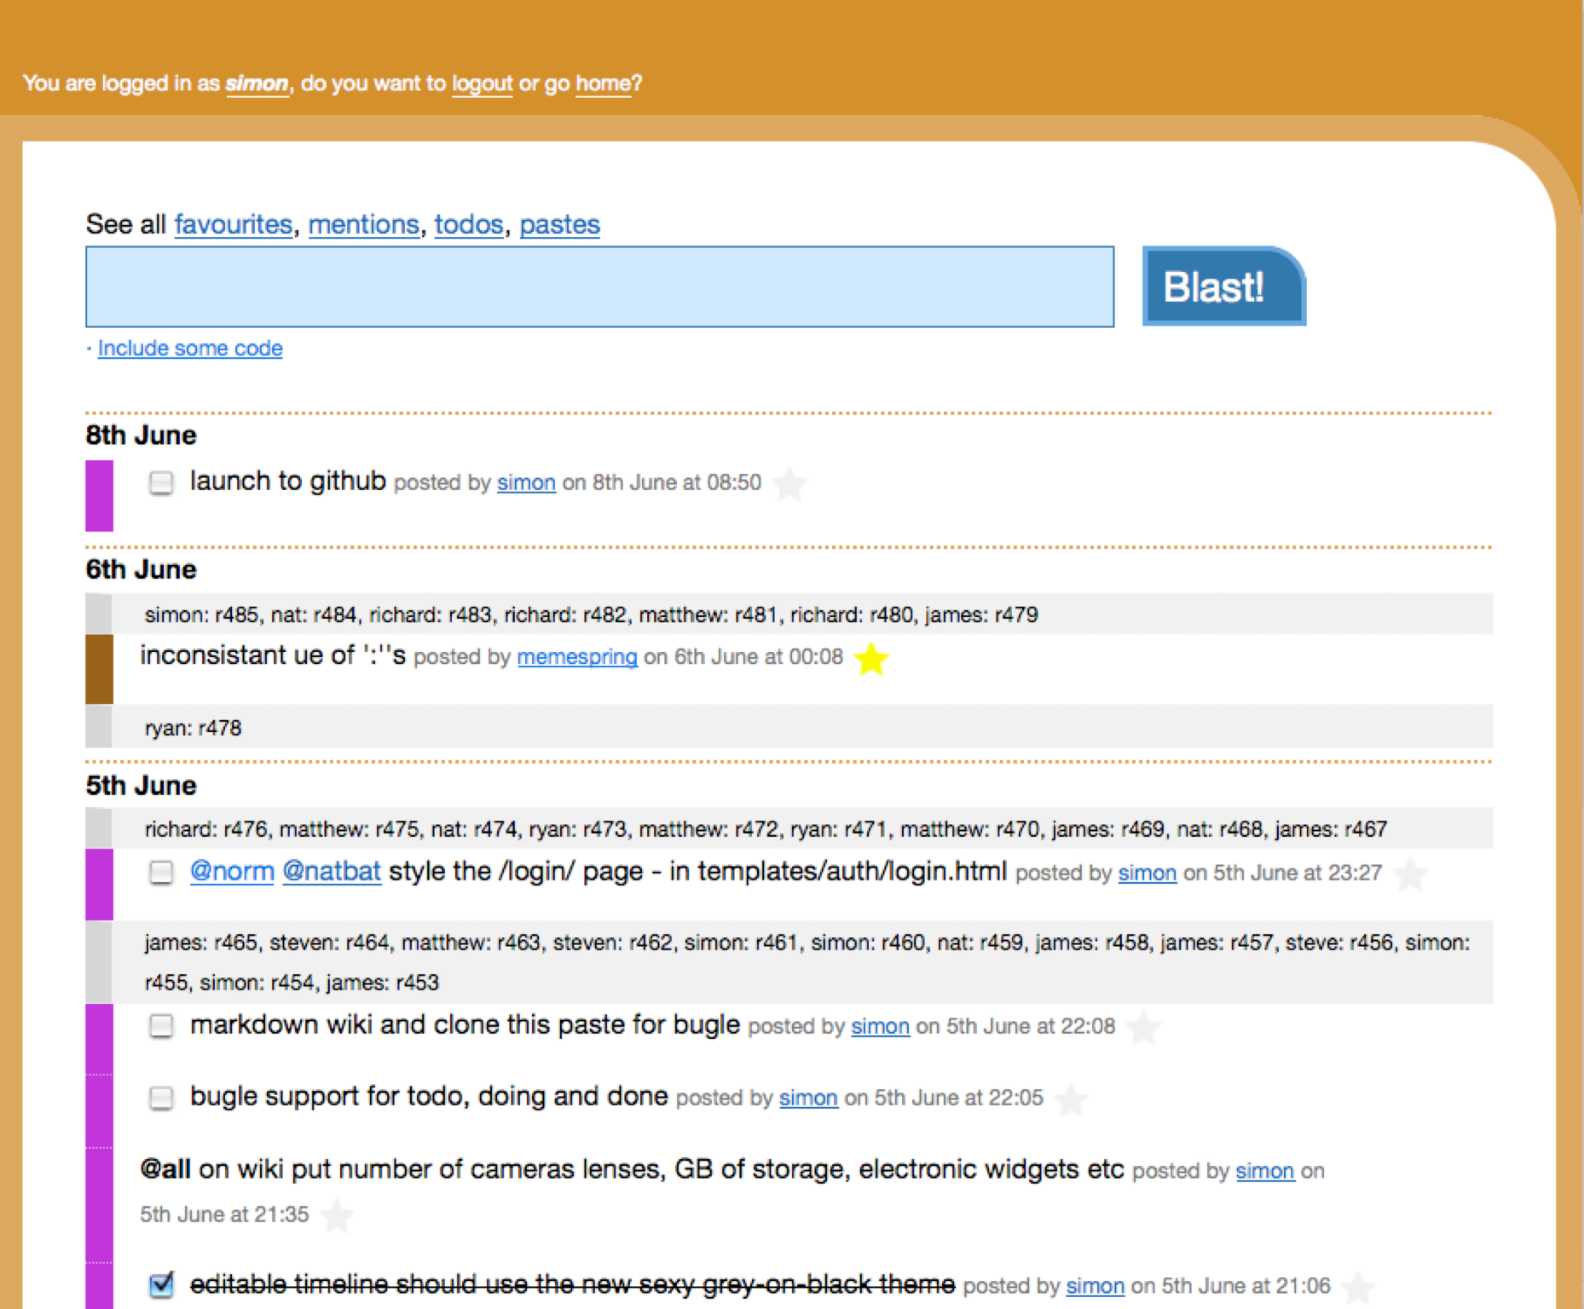This screenshot has height=1309, width=1584.
Task: Click the Blast! button
Action: click(x=1224, y=286)
